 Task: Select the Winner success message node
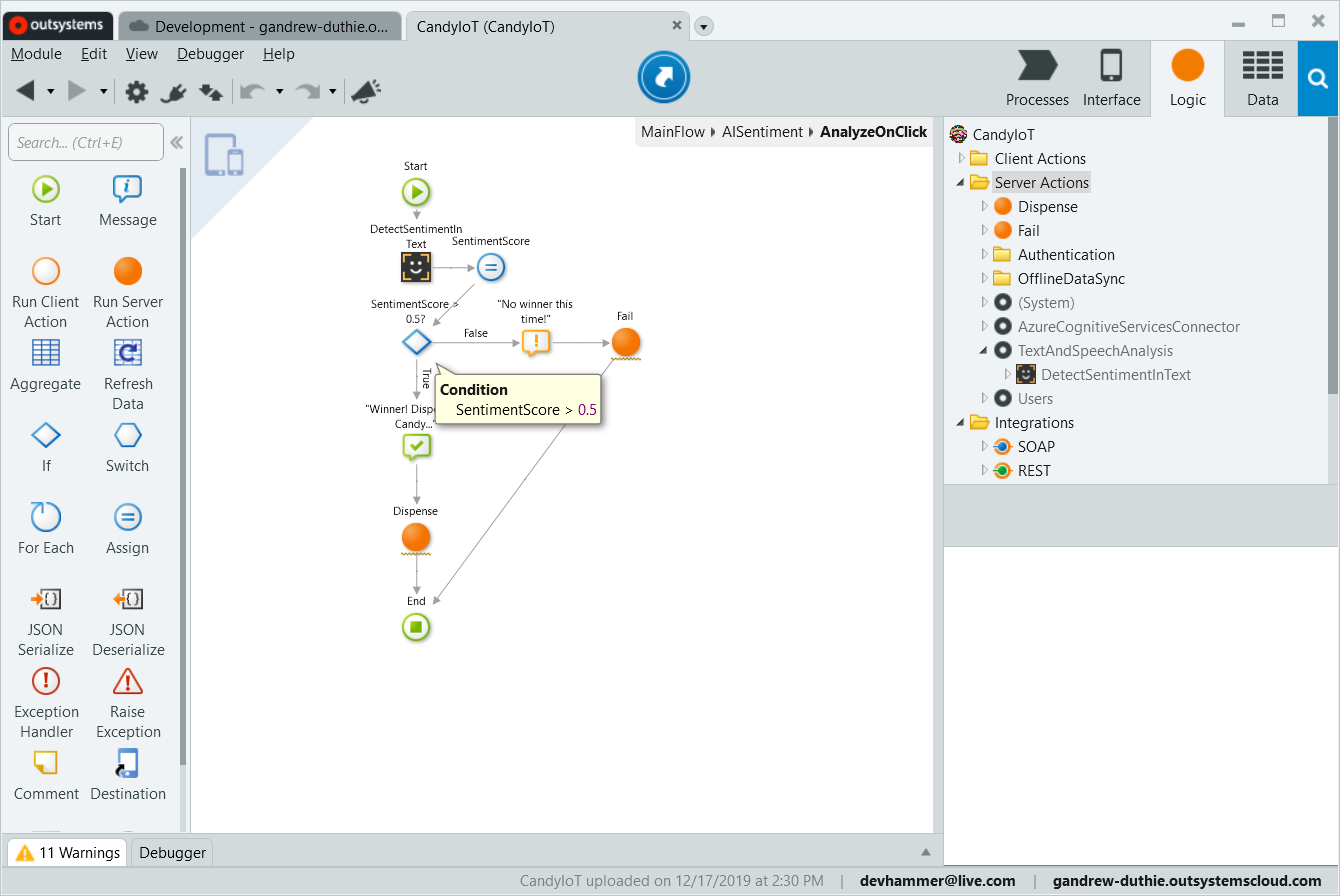416,447
